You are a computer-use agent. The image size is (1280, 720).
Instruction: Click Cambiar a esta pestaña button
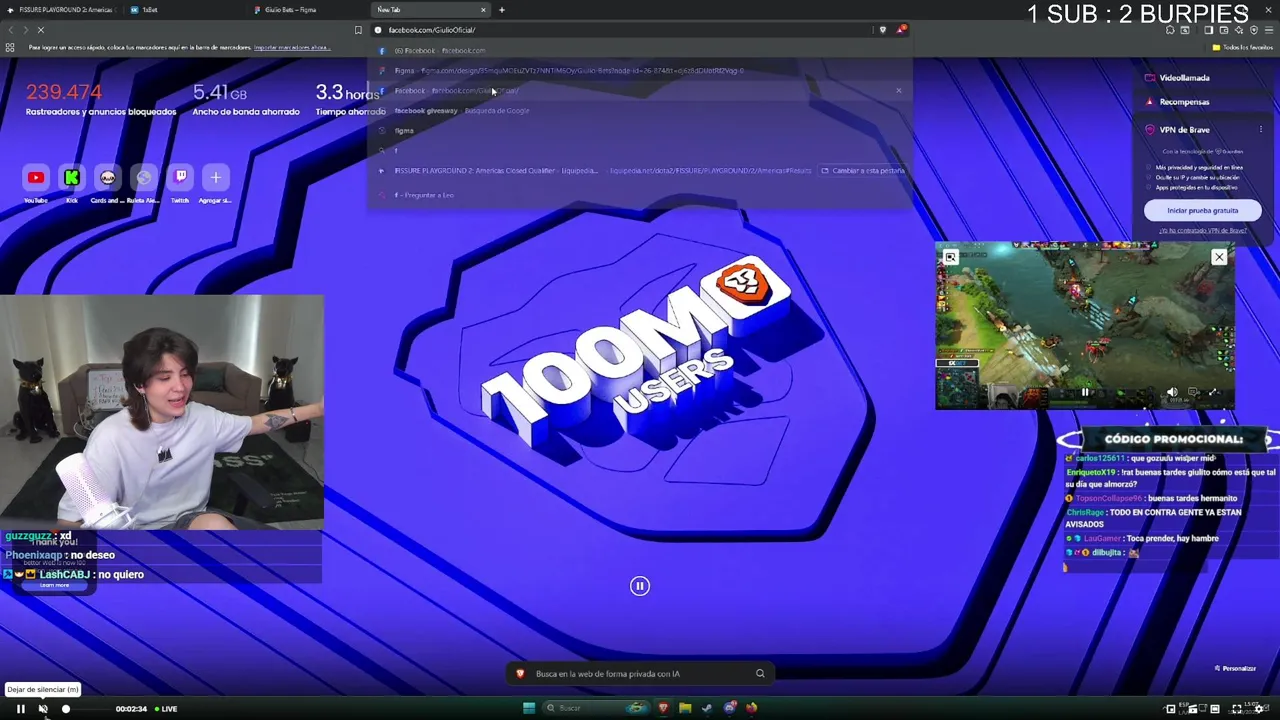(x=862, y=171)
